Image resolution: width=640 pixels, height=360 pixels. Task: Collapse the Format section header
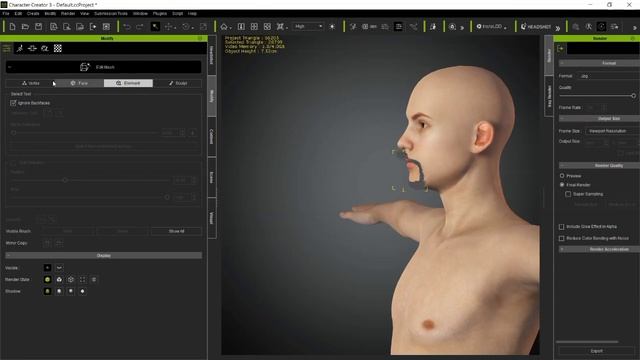pos(599,63)
